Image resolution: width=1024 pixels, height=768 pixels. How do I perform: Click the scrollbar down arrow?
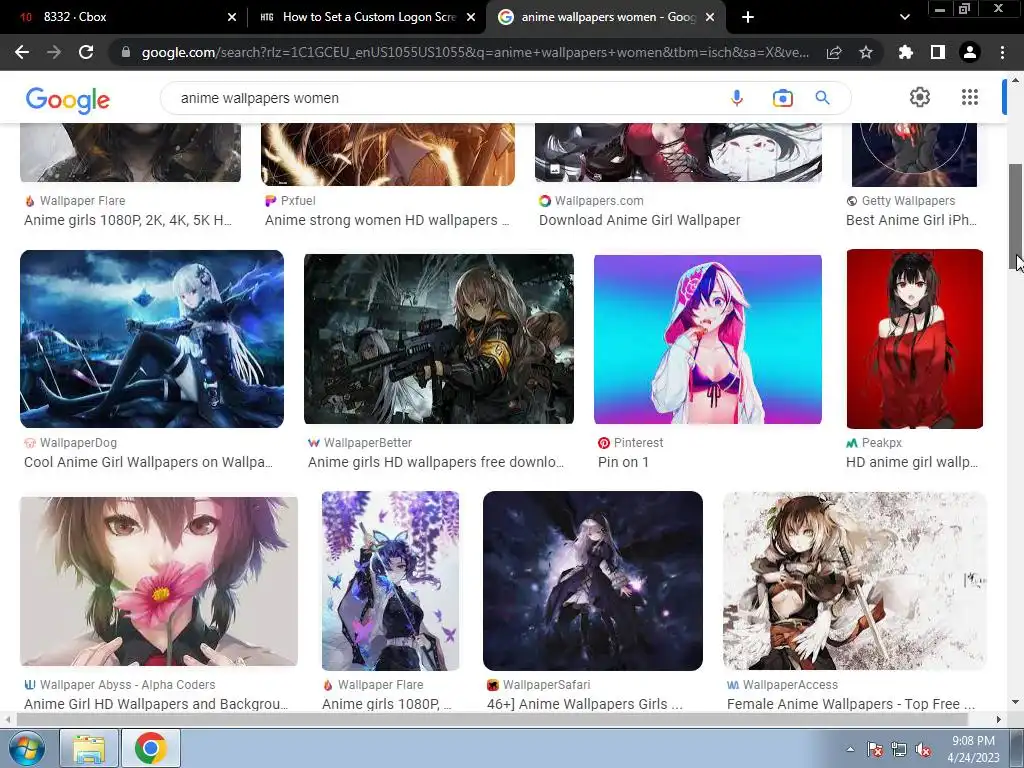point(1015,703)
